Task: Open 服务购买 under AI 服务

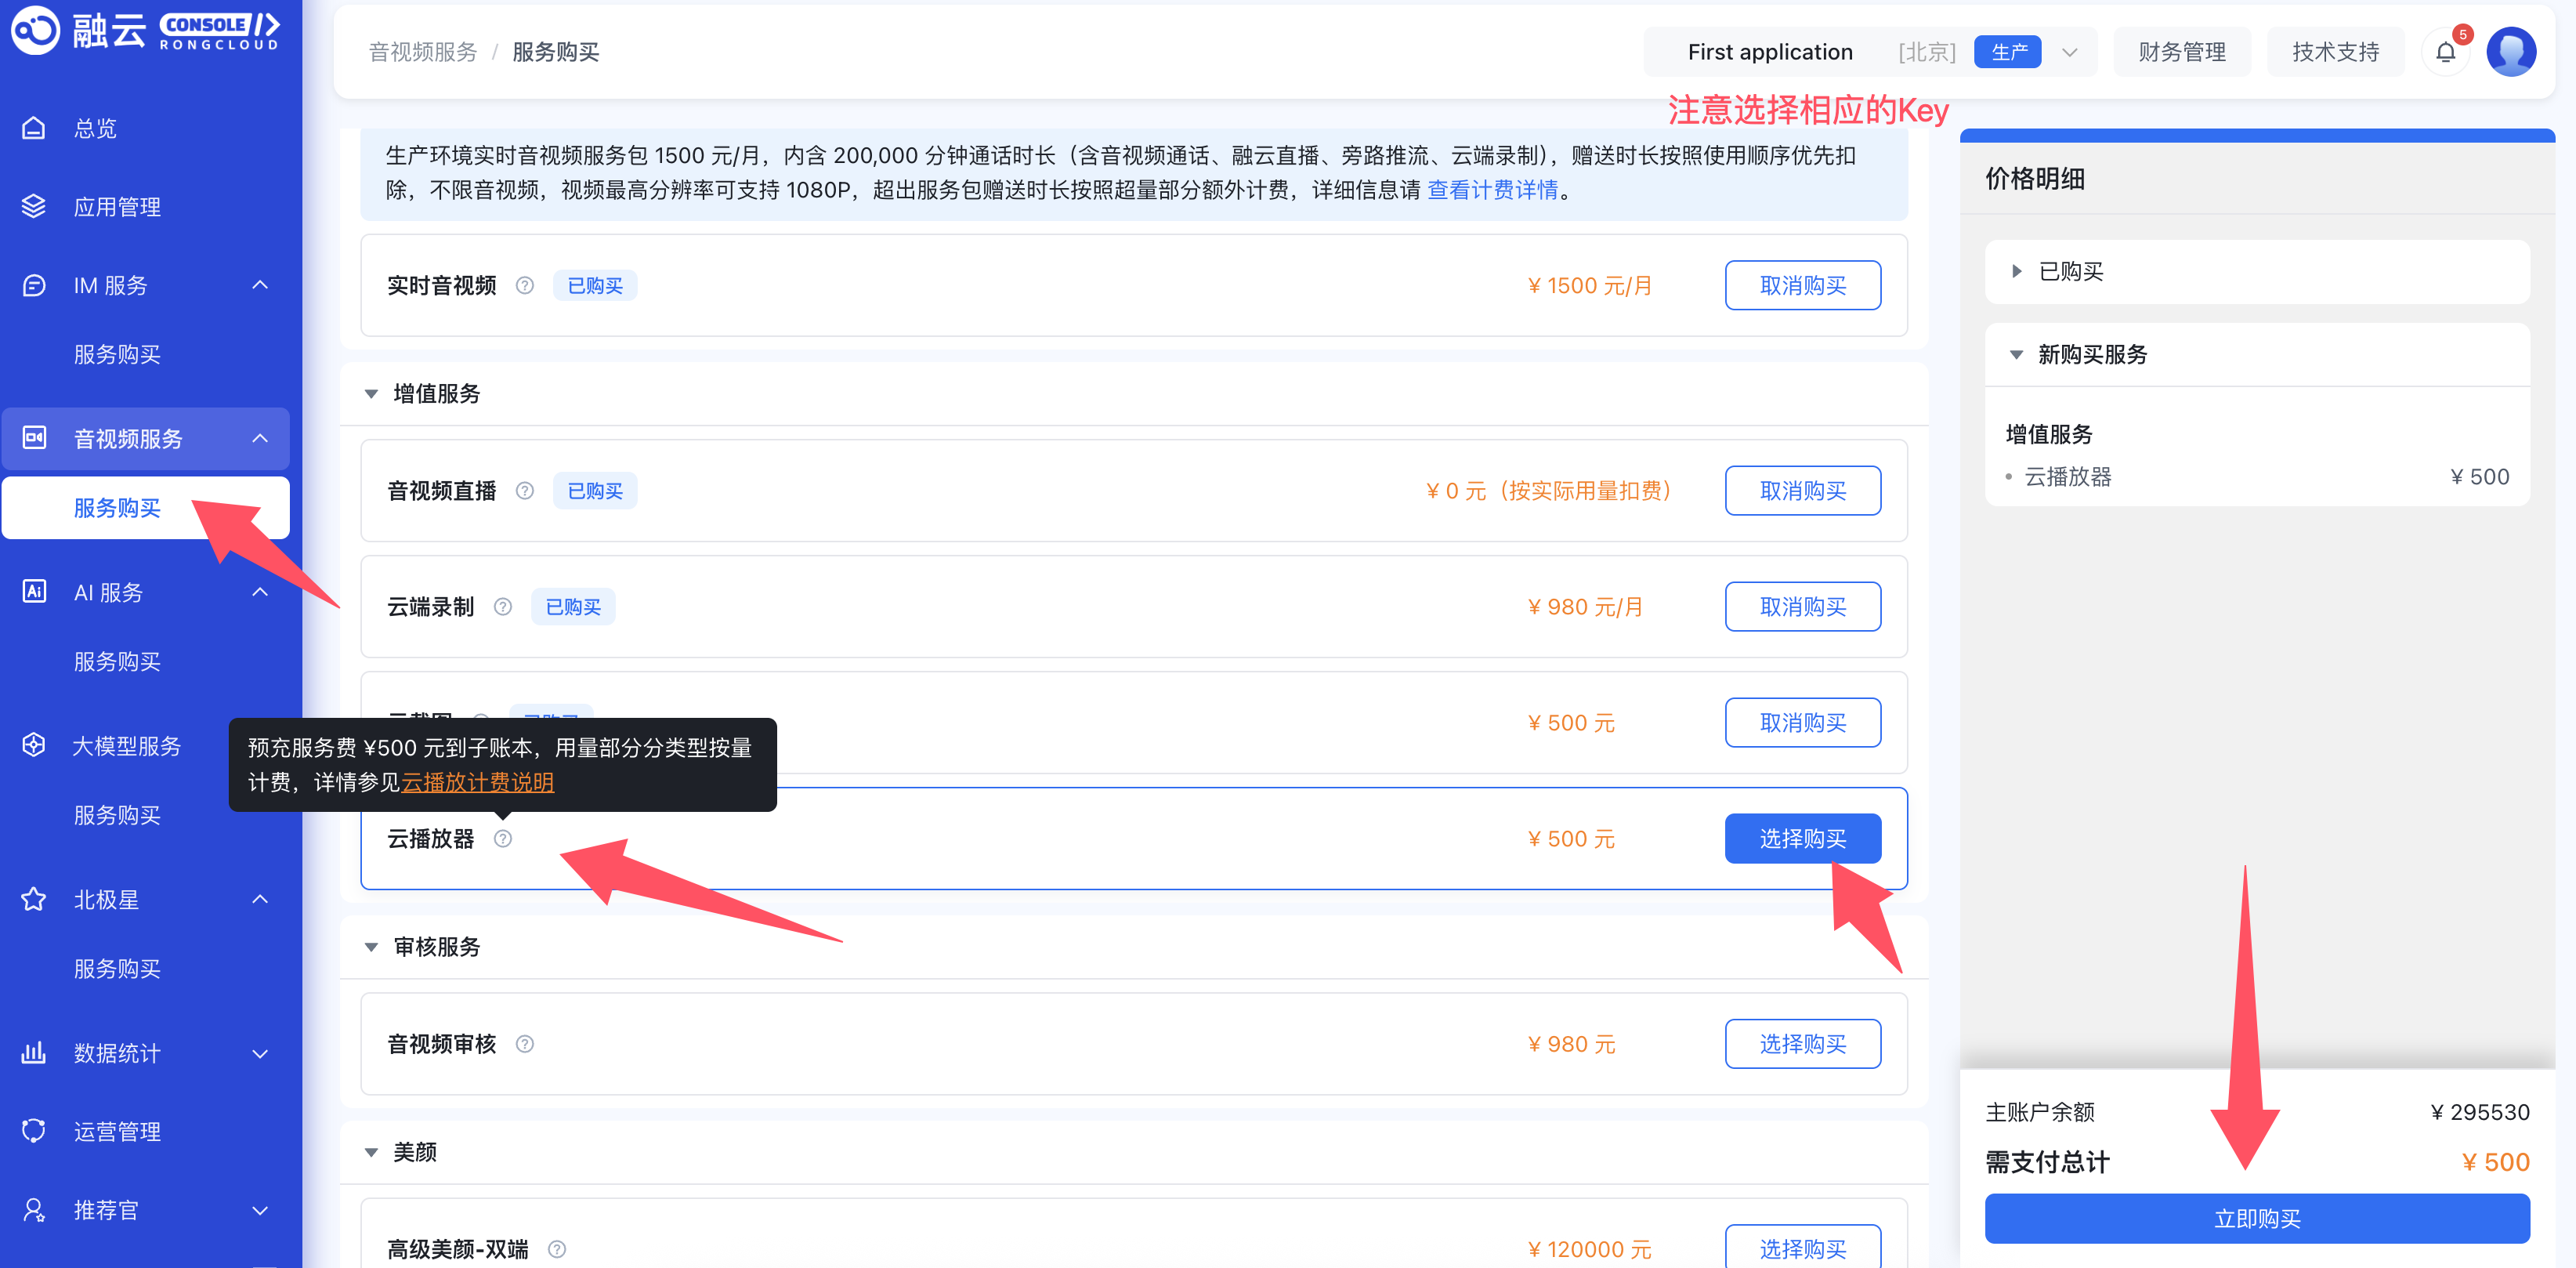Action: [x=117, y=661]
